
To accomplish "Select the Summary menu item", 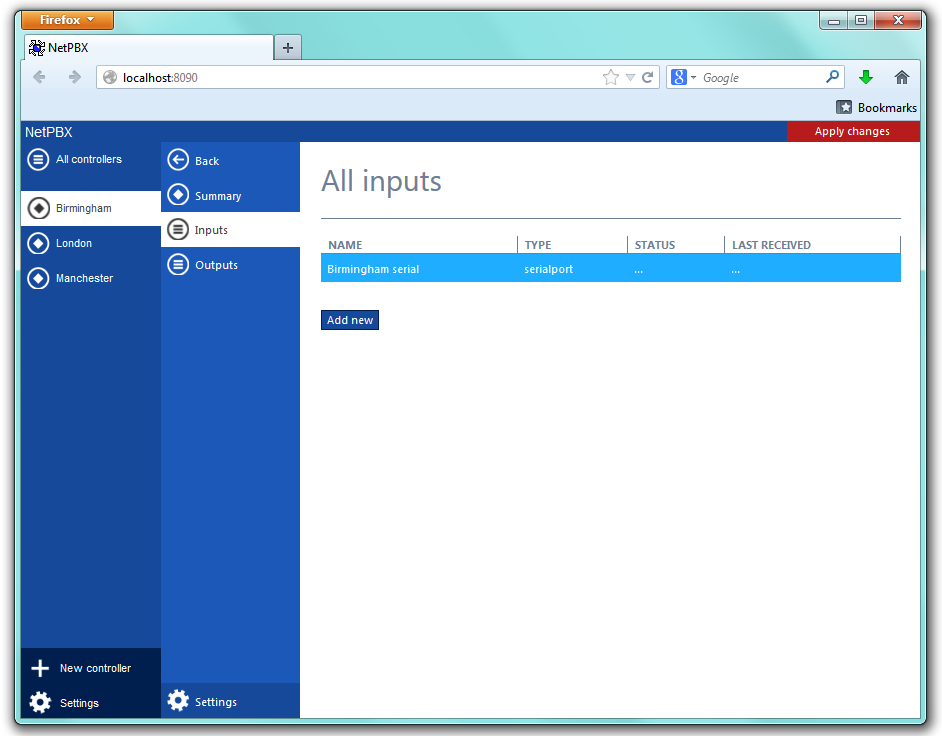I will [217, 196].
